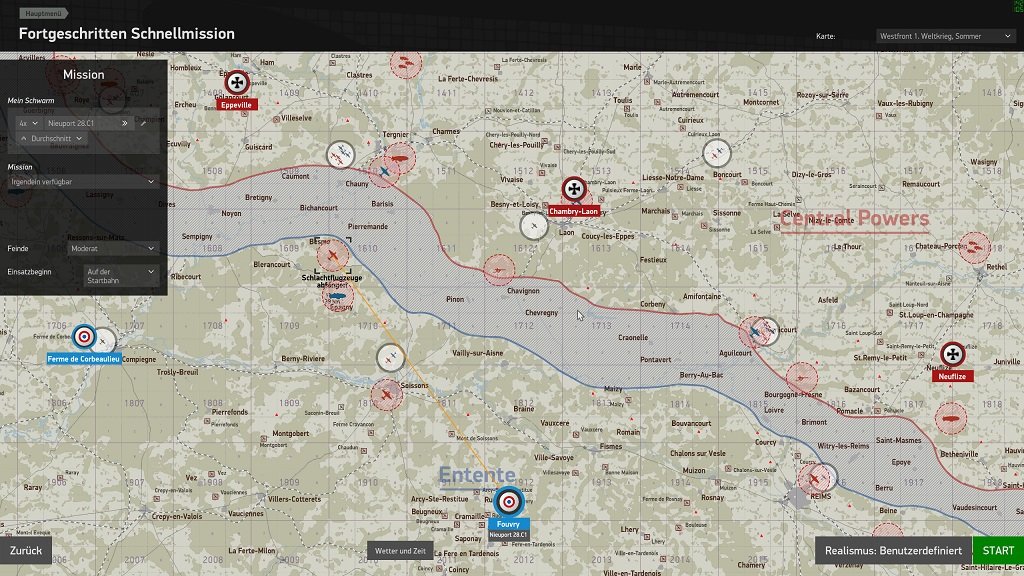The image size is (1024, 576).
Task: Click the Hauptmenü breadcrumb
Action: [x=44, y=13]
